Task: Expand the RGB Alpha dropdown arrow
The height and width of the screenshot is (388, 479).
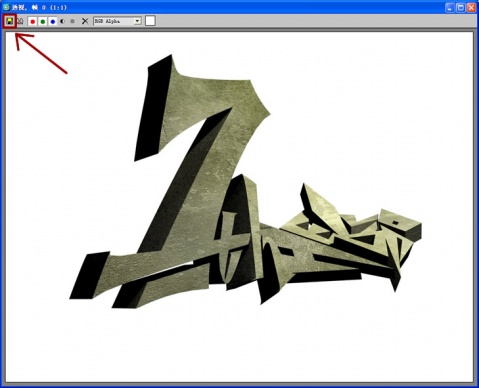Action: [137, 21]
